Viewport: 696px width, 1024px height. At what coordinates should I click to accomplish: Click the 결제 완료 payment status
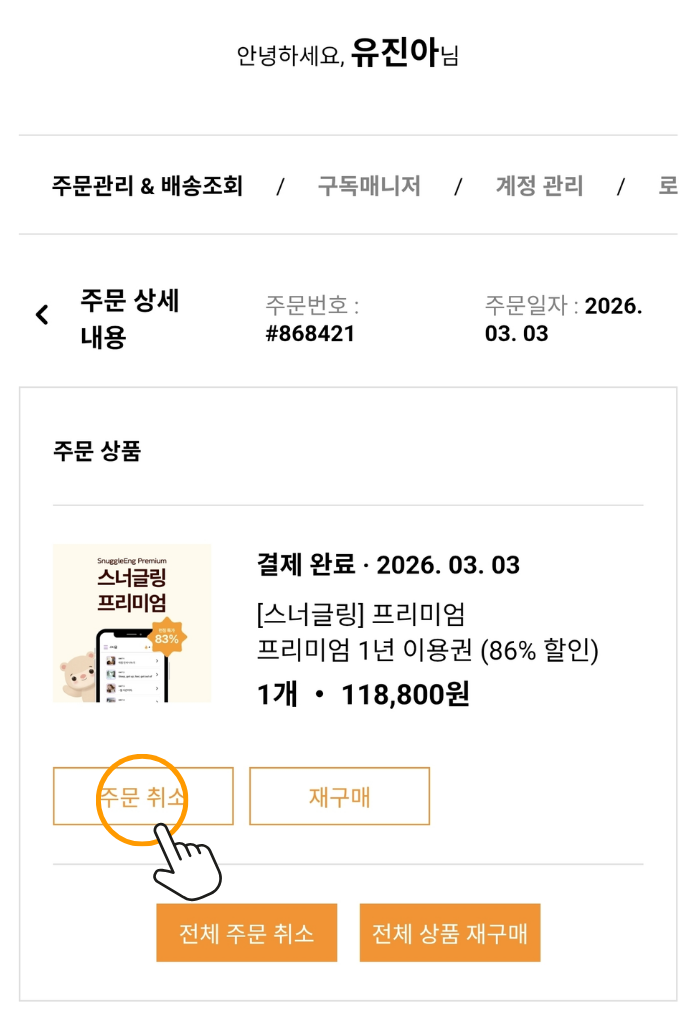click(x=306, y=565)
